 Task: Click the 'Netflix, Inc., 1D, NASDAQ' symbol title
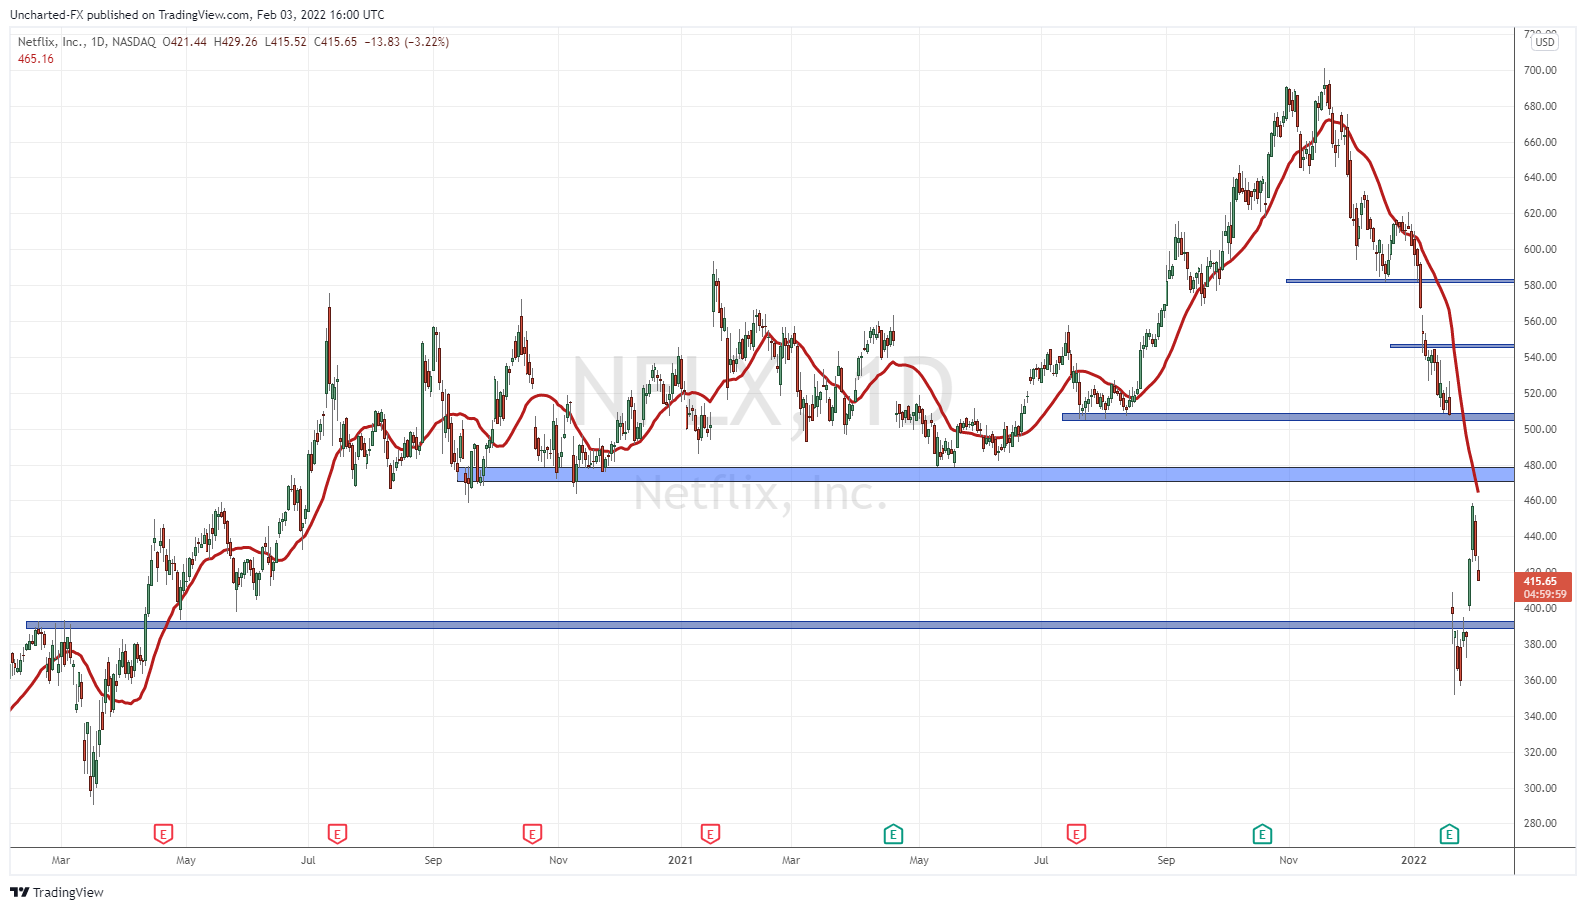(x=86, y=42)
